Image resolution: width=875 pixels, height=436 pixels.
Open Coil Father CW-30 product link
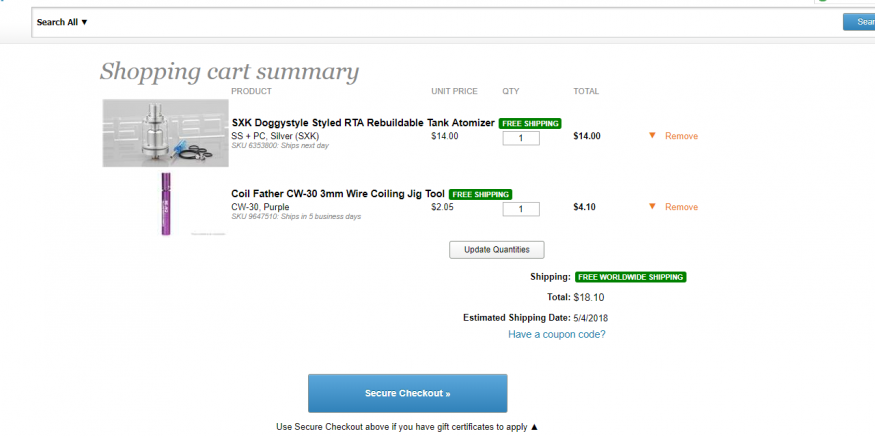coord(338,194)
